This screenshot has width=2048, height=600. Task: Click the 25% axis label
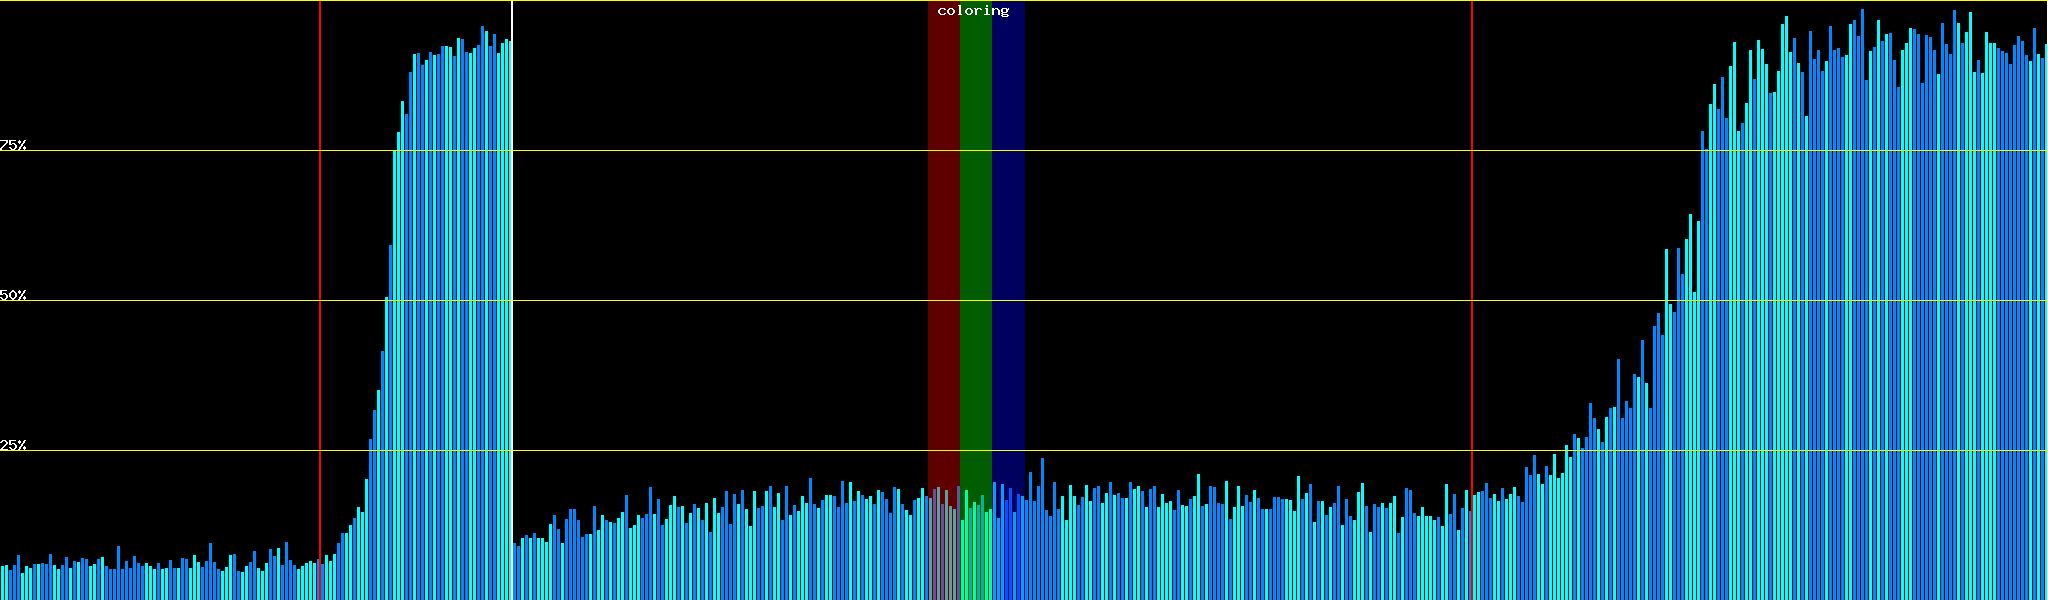click(13, 445)
